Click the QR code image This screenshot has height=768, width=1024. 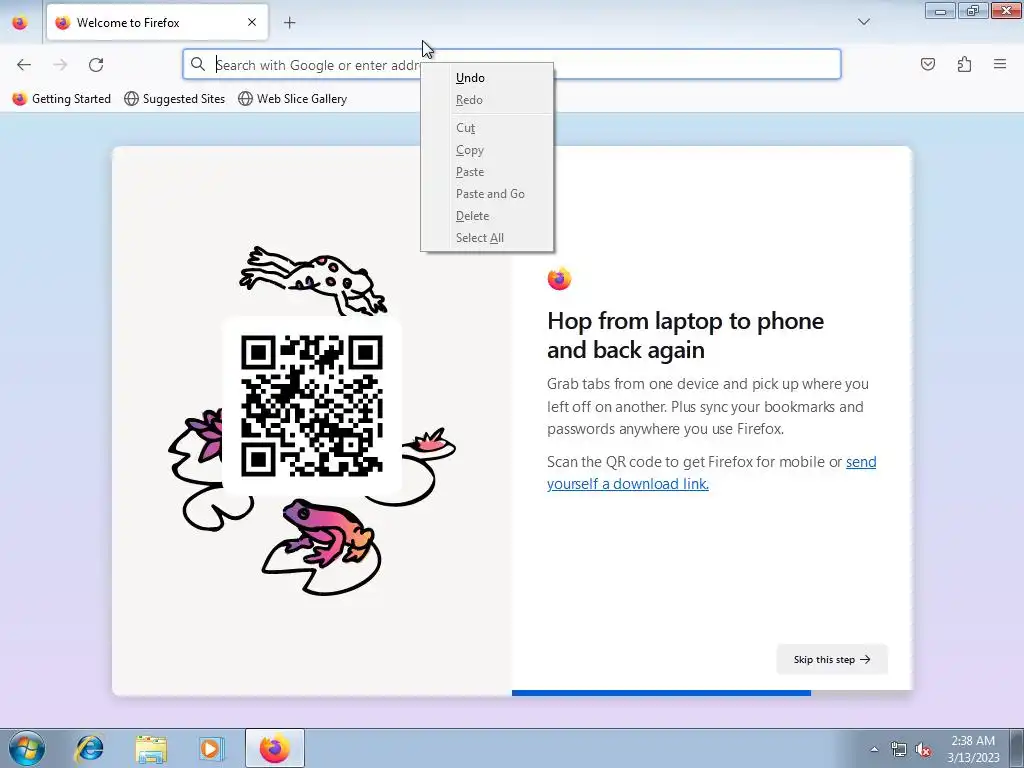coord(312,406)
